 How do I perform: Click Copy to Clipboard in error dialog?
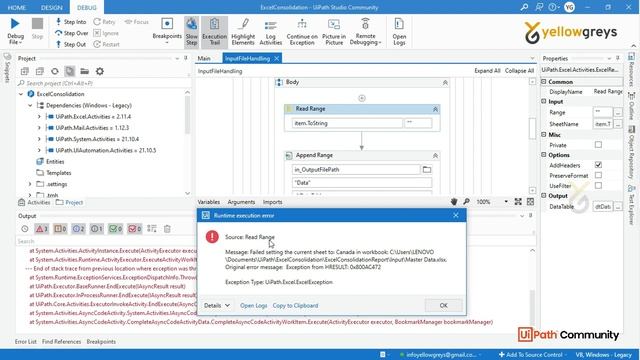pyautogui.click(x=295, y=306)
